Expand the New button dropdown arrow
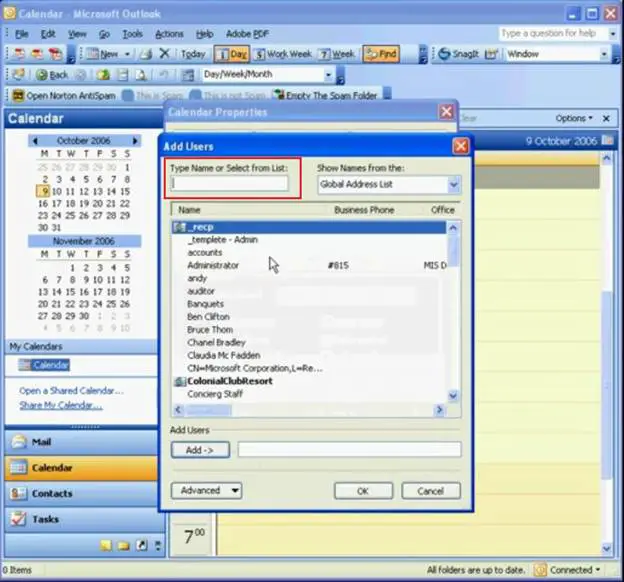 click(127, 54)
